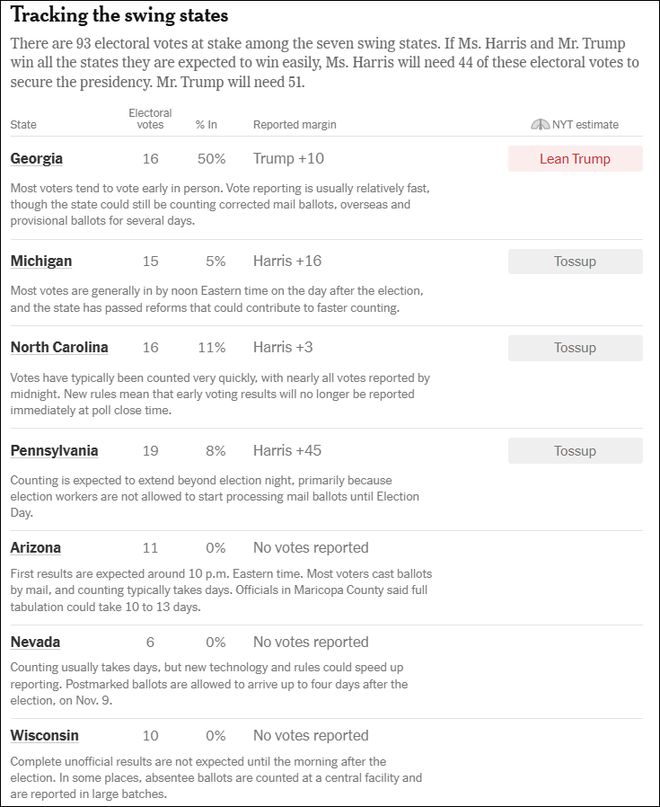Click the State column header
Screen dimensions: 660x807
pos(23,125)
